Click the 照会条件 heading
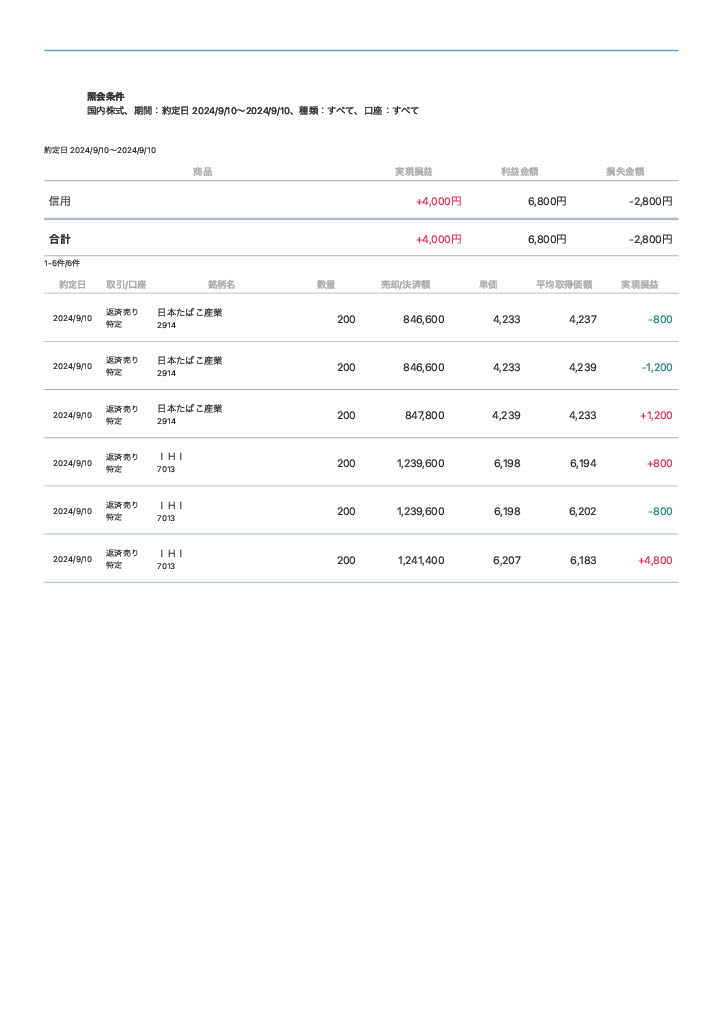 (106, 97)
